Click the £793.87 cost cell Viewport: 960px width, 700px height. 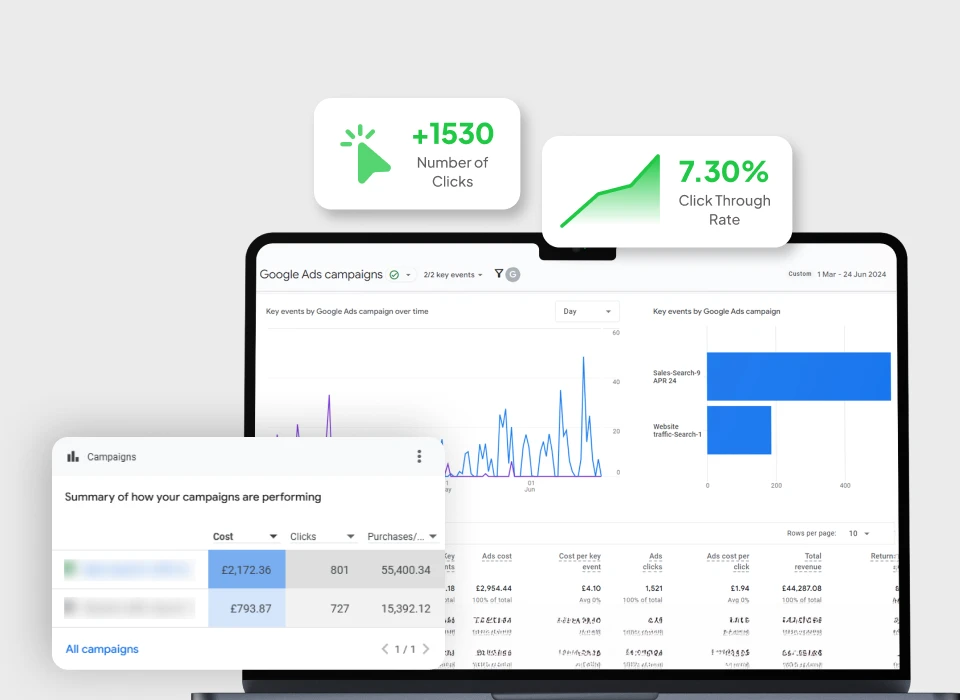pyautogui.click(x=247, y=608)
